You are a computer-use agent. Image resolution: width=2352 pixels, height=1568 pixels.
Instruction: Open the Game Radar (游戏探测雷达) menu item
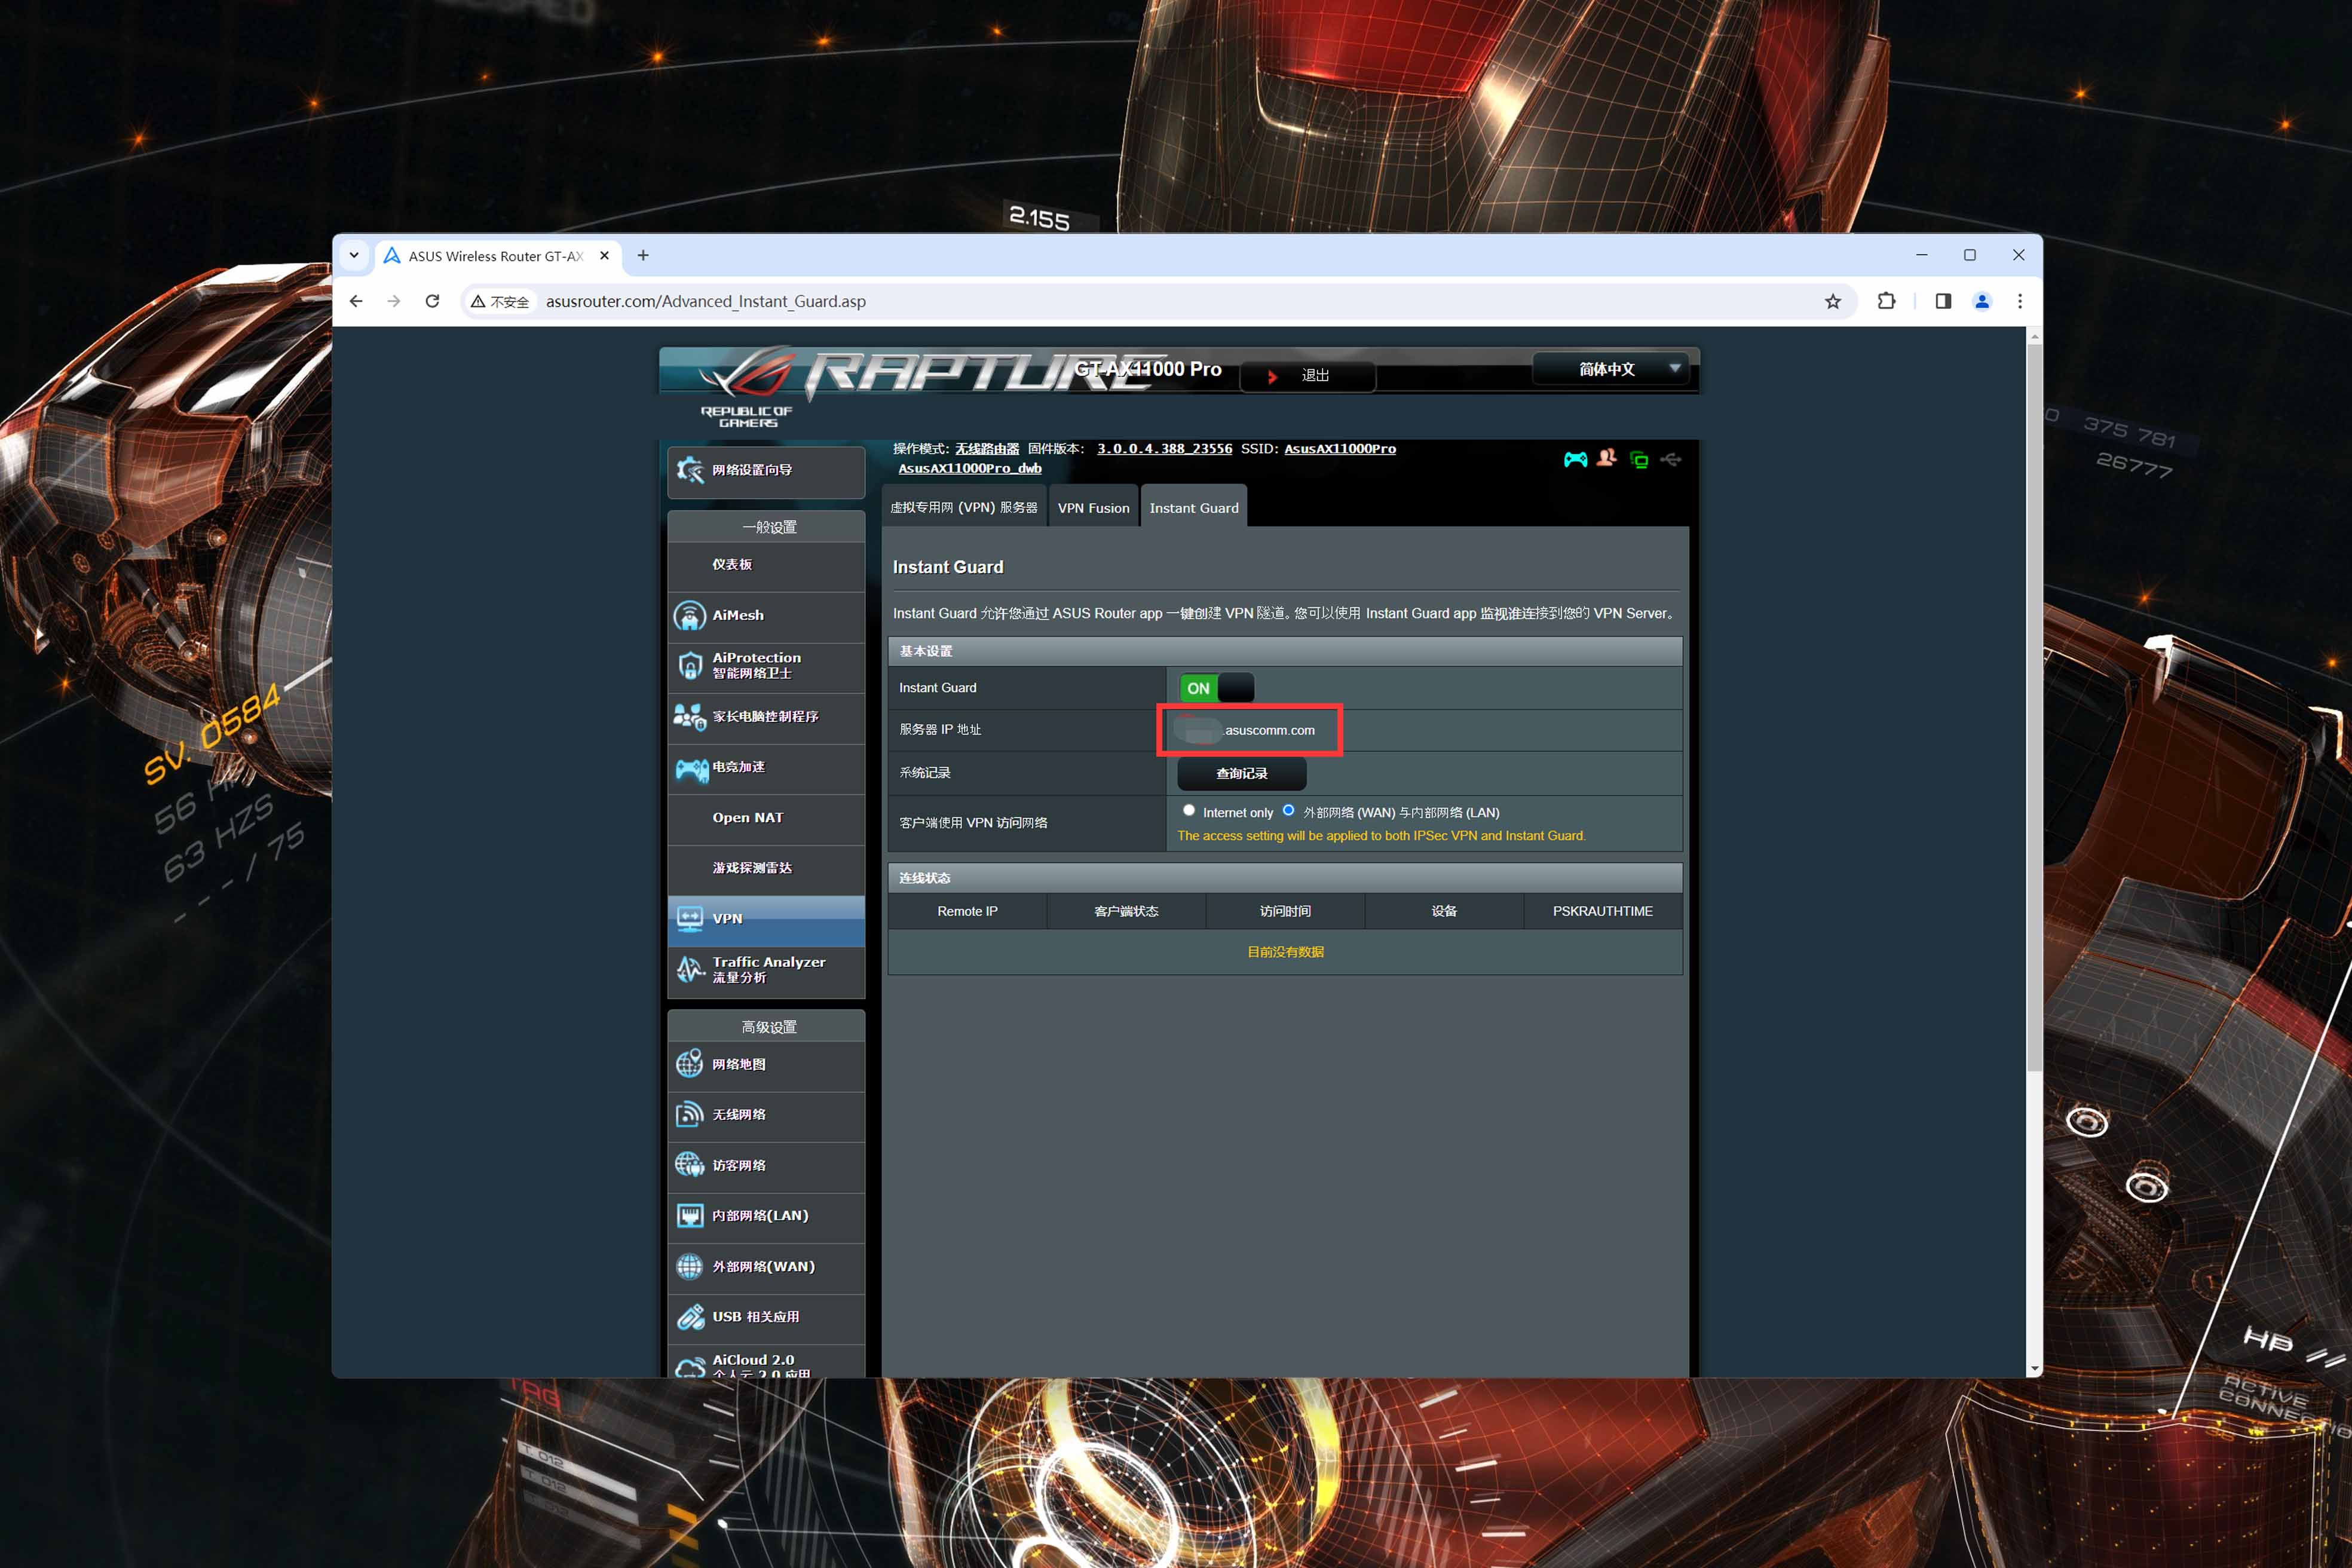point(766,868)
